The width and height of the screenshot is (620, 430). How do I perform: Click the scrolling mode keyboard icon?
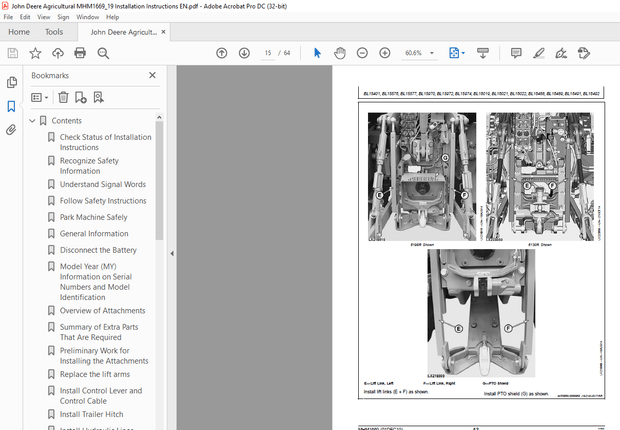[x=483, y=53]
